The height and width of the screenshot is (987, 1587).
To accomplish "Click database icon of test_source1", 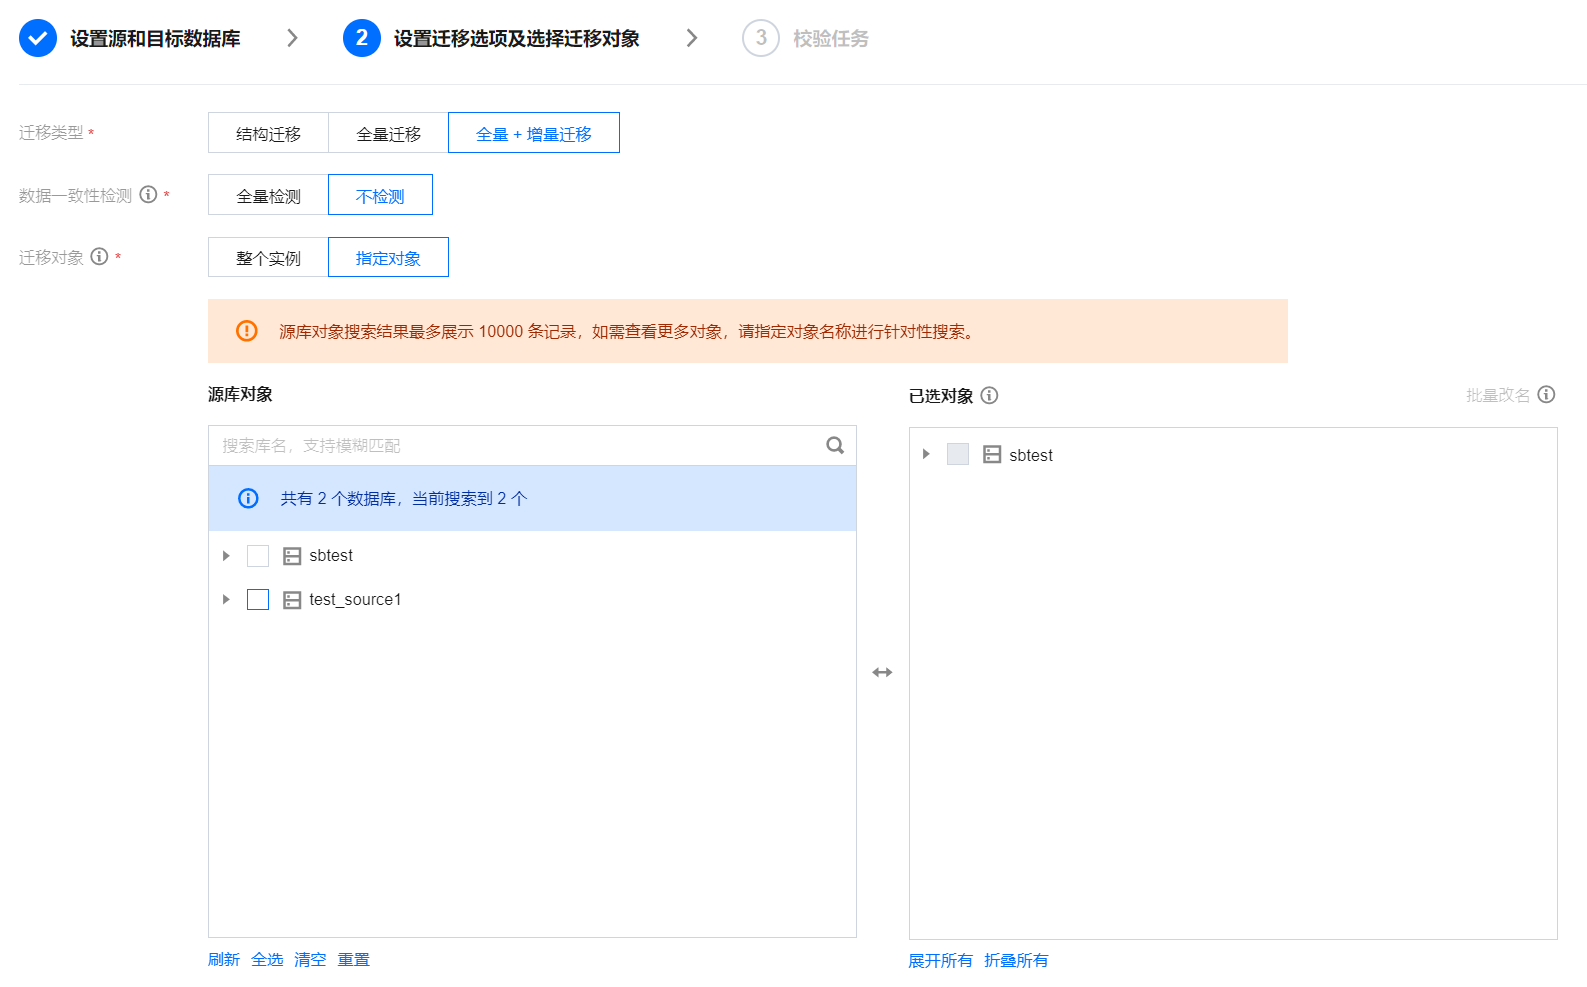I will 292,600.
